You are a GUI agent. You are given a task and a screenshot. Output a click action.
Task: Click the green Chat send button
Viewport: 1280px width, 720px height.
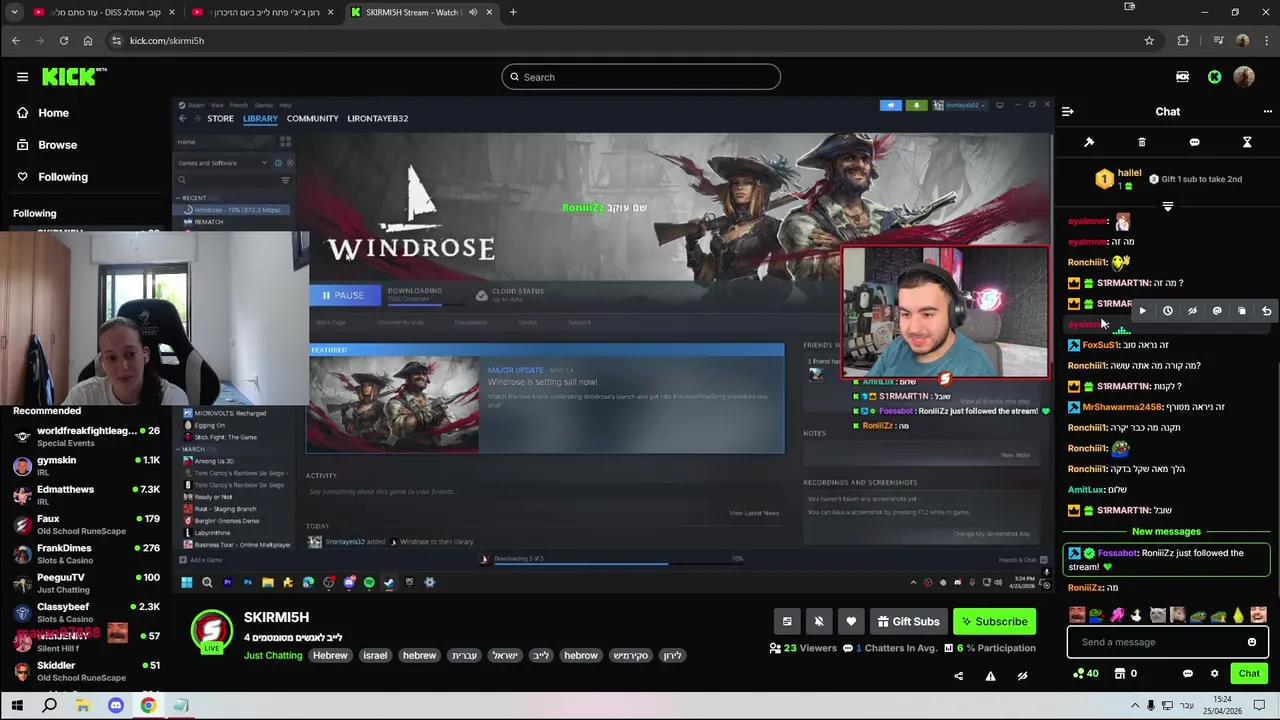point(1249,674)
